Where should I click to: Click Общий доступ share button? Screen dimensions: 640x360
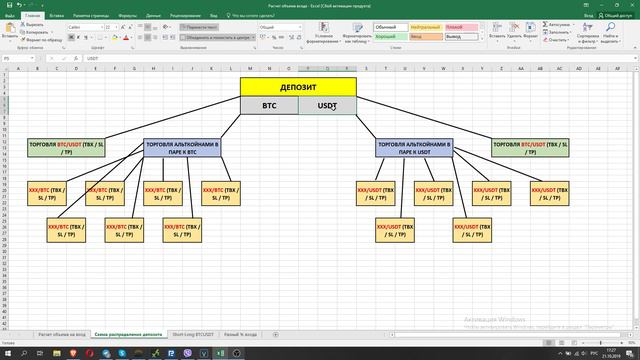[x=615, y=16]
